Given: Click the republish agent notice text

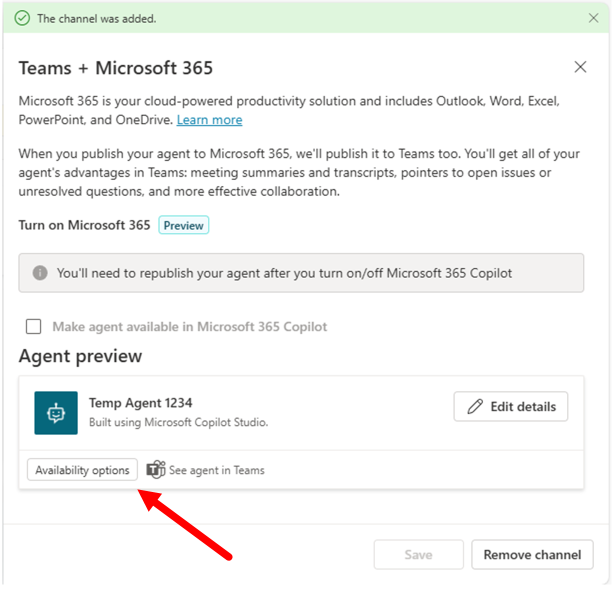Looking at the screenshot, I should [284, 273].
